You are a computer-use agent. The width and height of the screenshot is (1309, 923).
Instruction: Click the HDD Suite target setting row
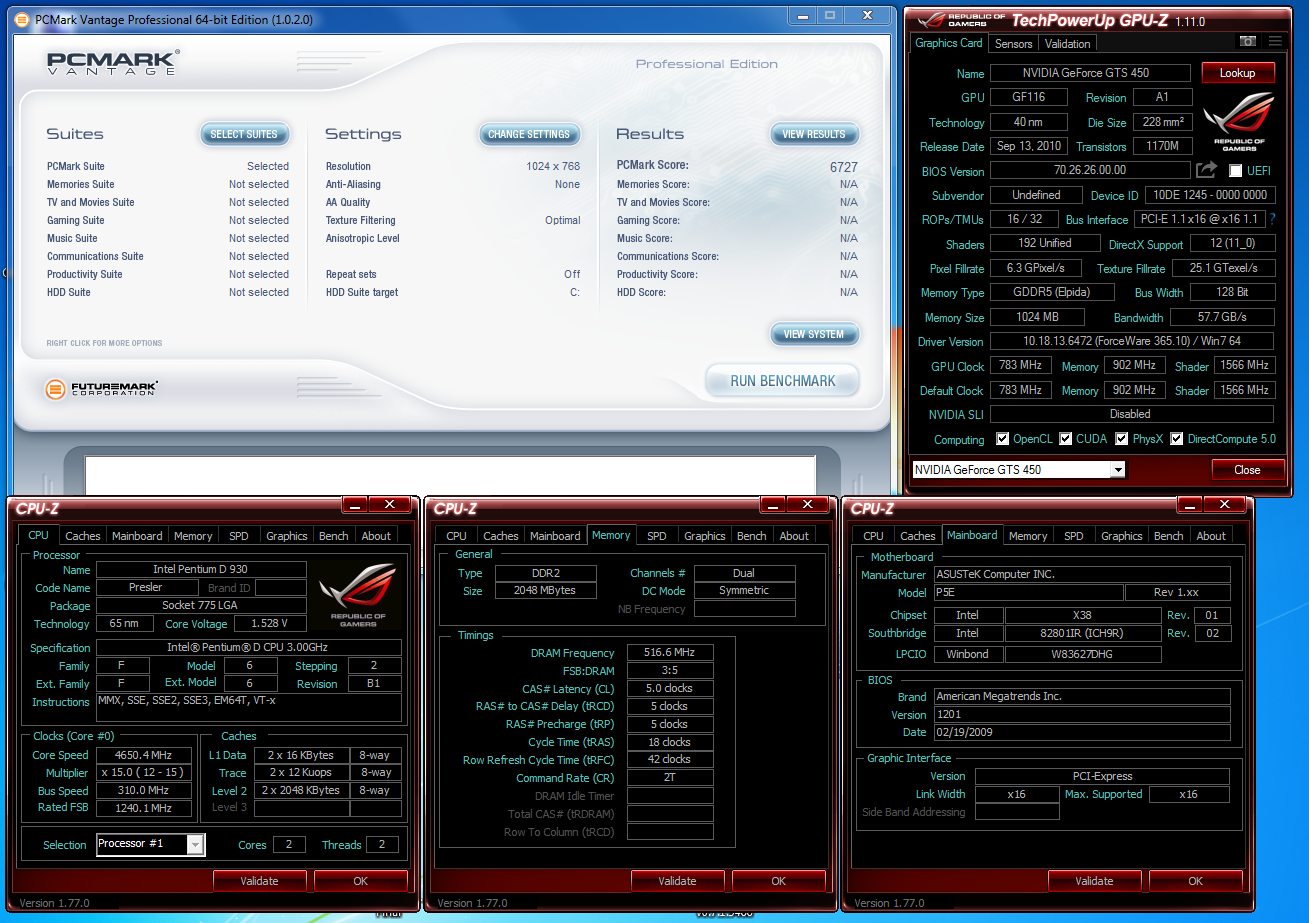[453, 292]
